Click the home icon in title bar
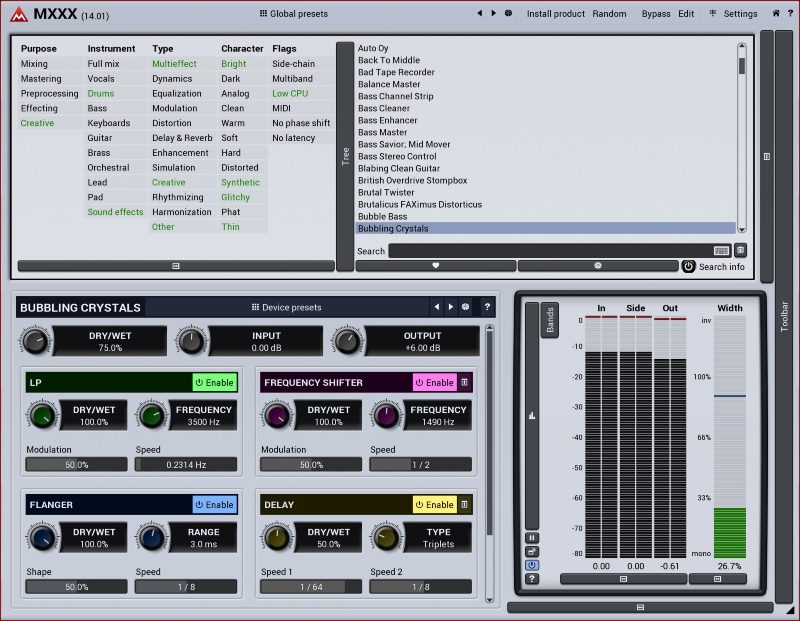 point(776,14)
